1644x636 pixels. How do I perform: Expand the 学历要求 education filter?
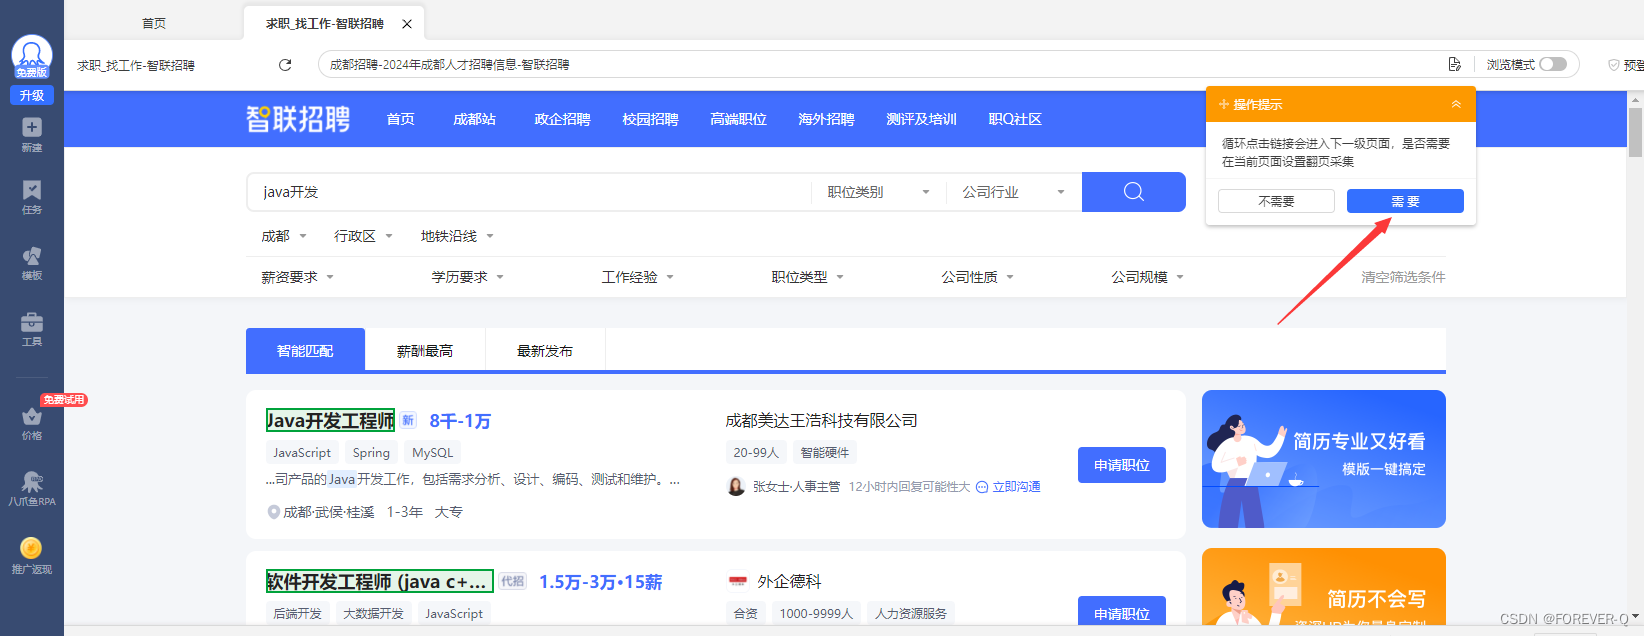click(467, 277)
